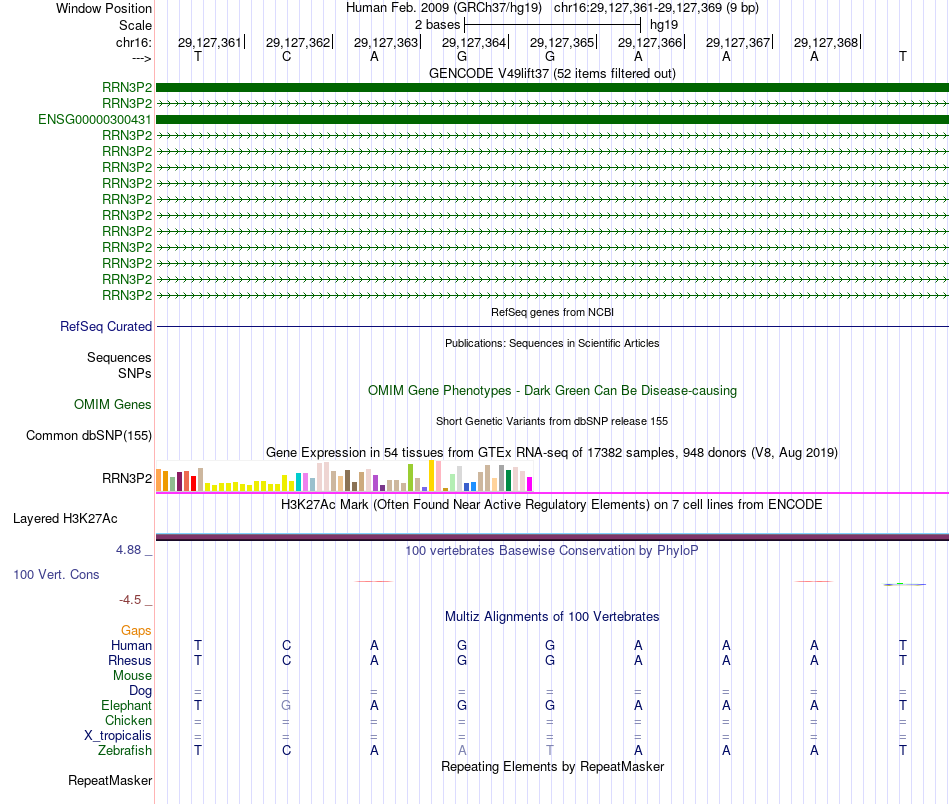Click the Dog species label
Image resolution: width=950 pixels, height=804 pixels.
click(x=141, y=691)
